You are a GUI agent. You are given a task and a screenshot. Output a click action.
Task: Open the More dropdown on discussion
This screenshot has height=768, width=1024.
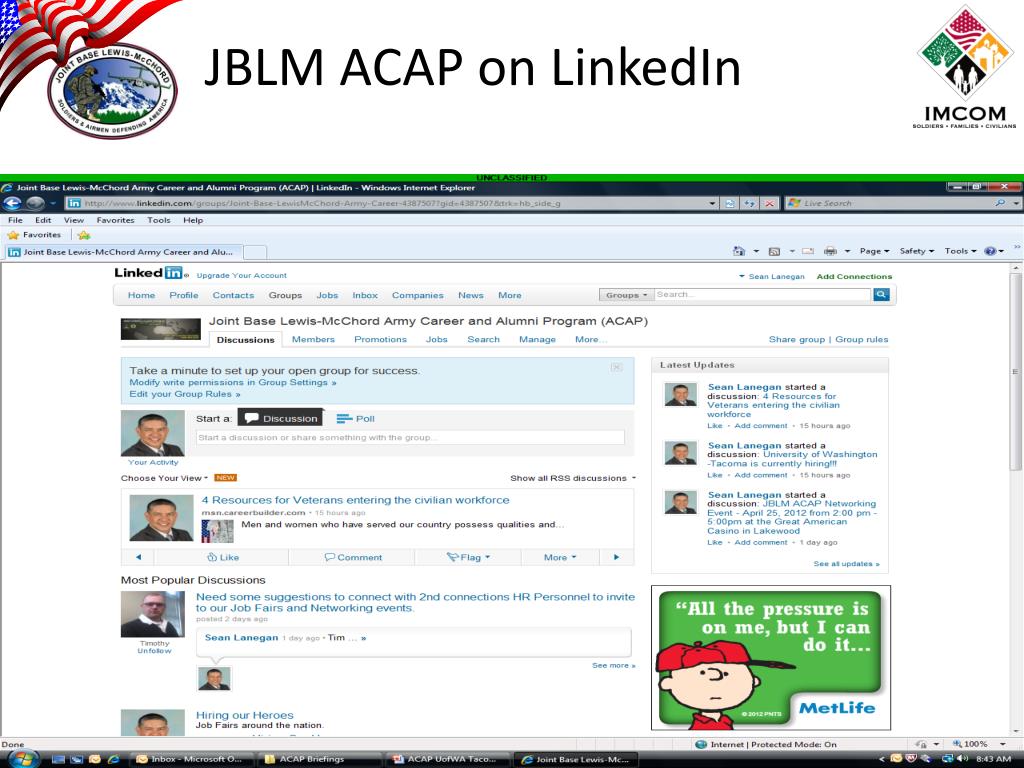[560, 557]
